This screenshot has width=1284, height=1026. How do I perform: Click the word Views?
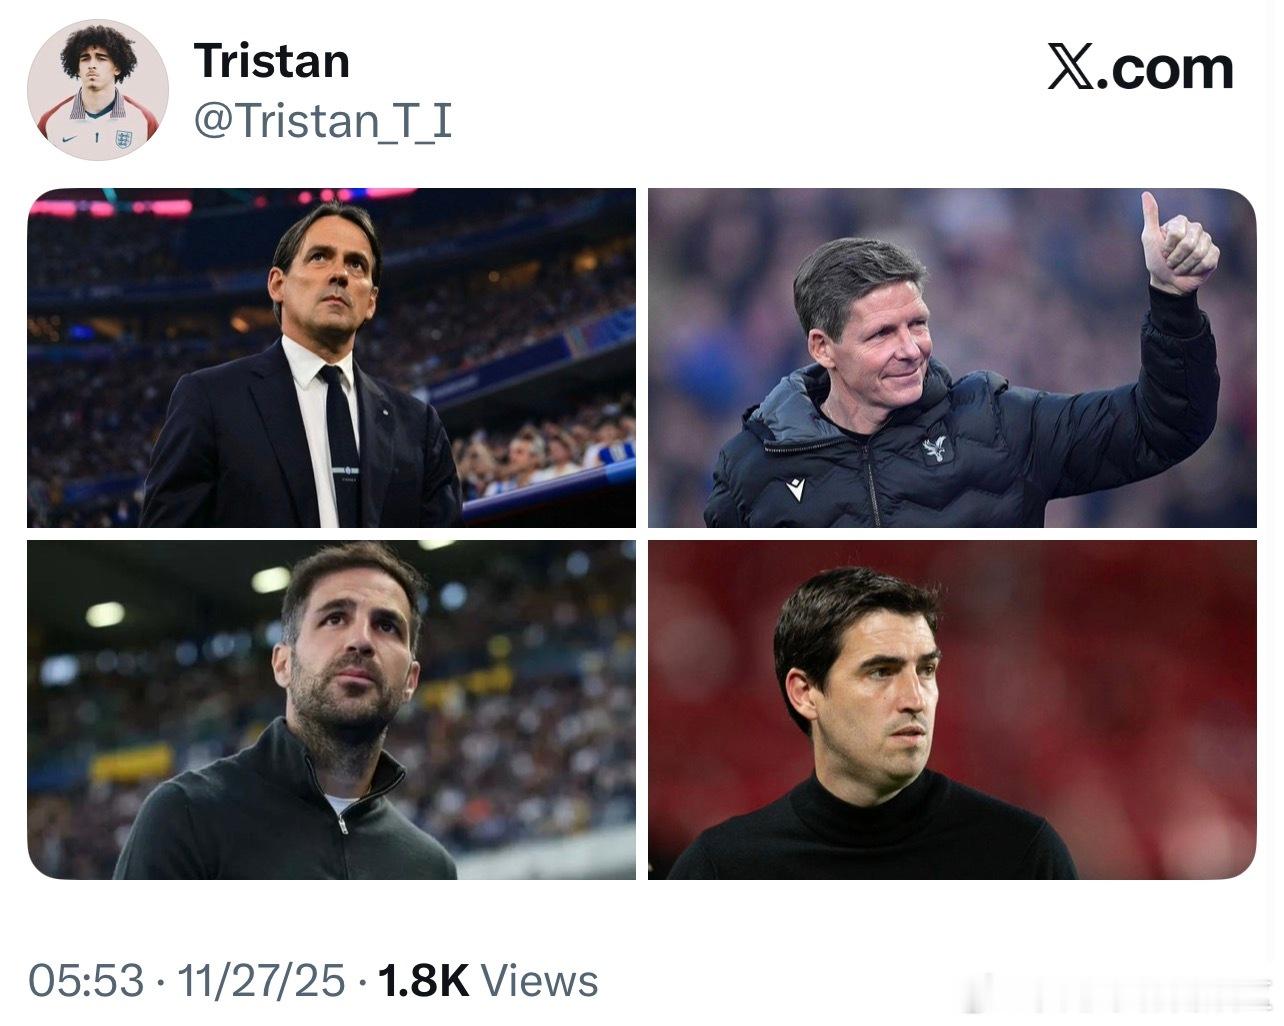(540, 981)
